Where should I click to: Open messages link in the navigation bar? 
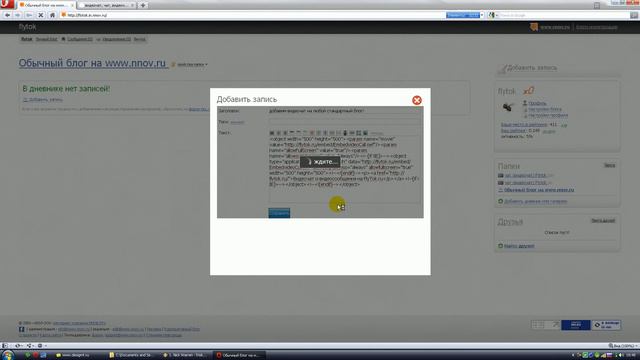[80, 39]
